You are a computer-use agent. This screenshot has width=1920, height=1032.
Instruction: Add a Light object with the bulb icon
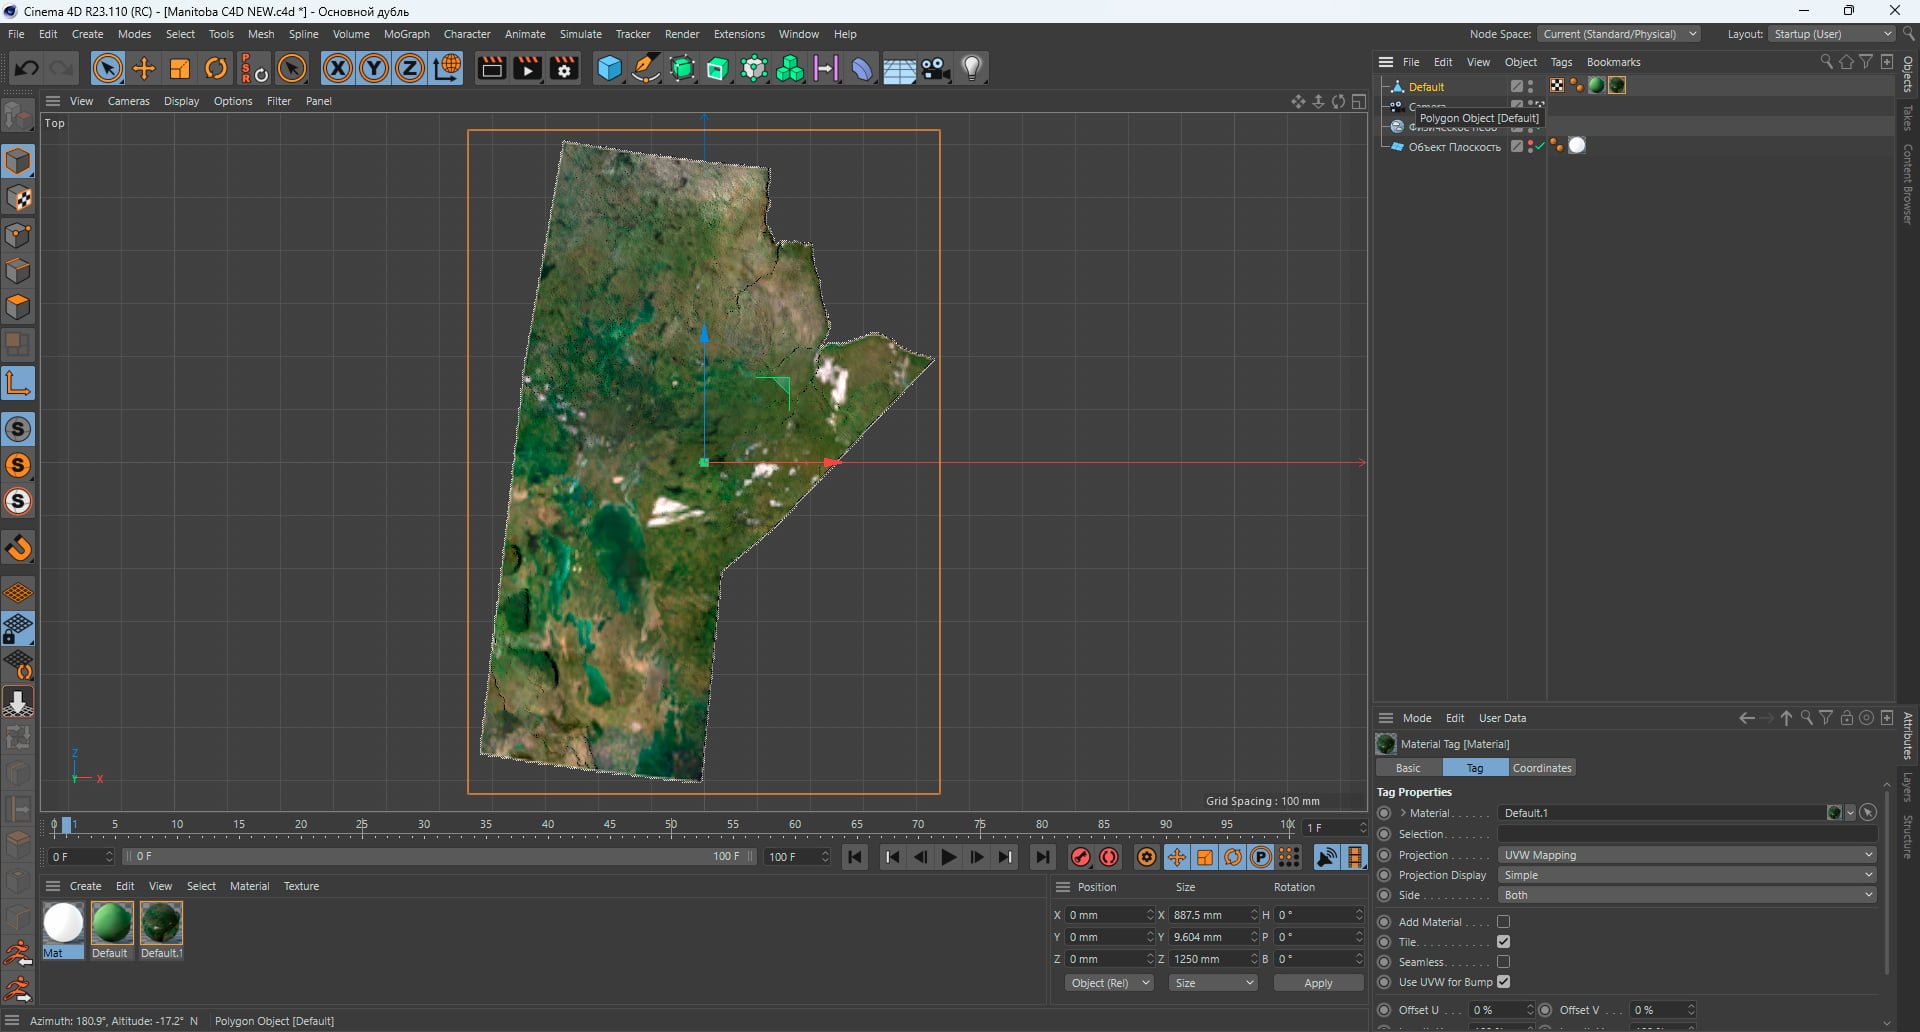[x=972, y=68]
